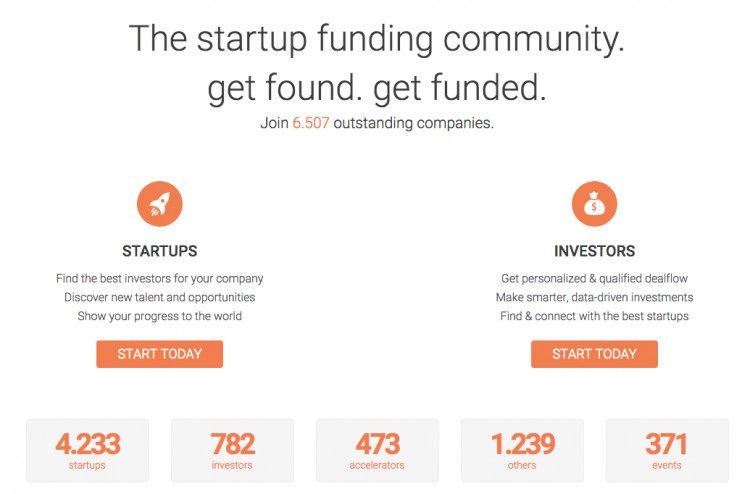The width and height of the screenshot is (750, 494).
Task: Click 'Find & connect with the best startups'
Action: (x=595, y=316)
